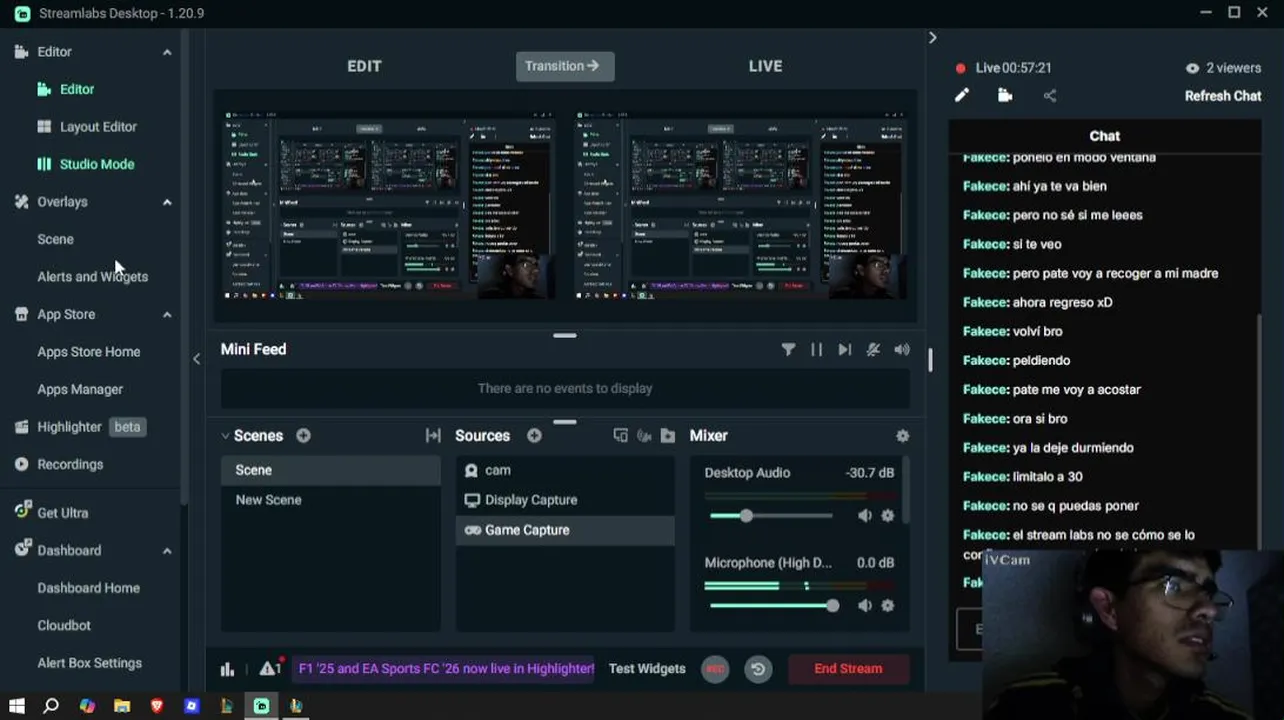Select the New Scene entry
This screenshot has width=1284, height=720.
[x=330, y=500]
